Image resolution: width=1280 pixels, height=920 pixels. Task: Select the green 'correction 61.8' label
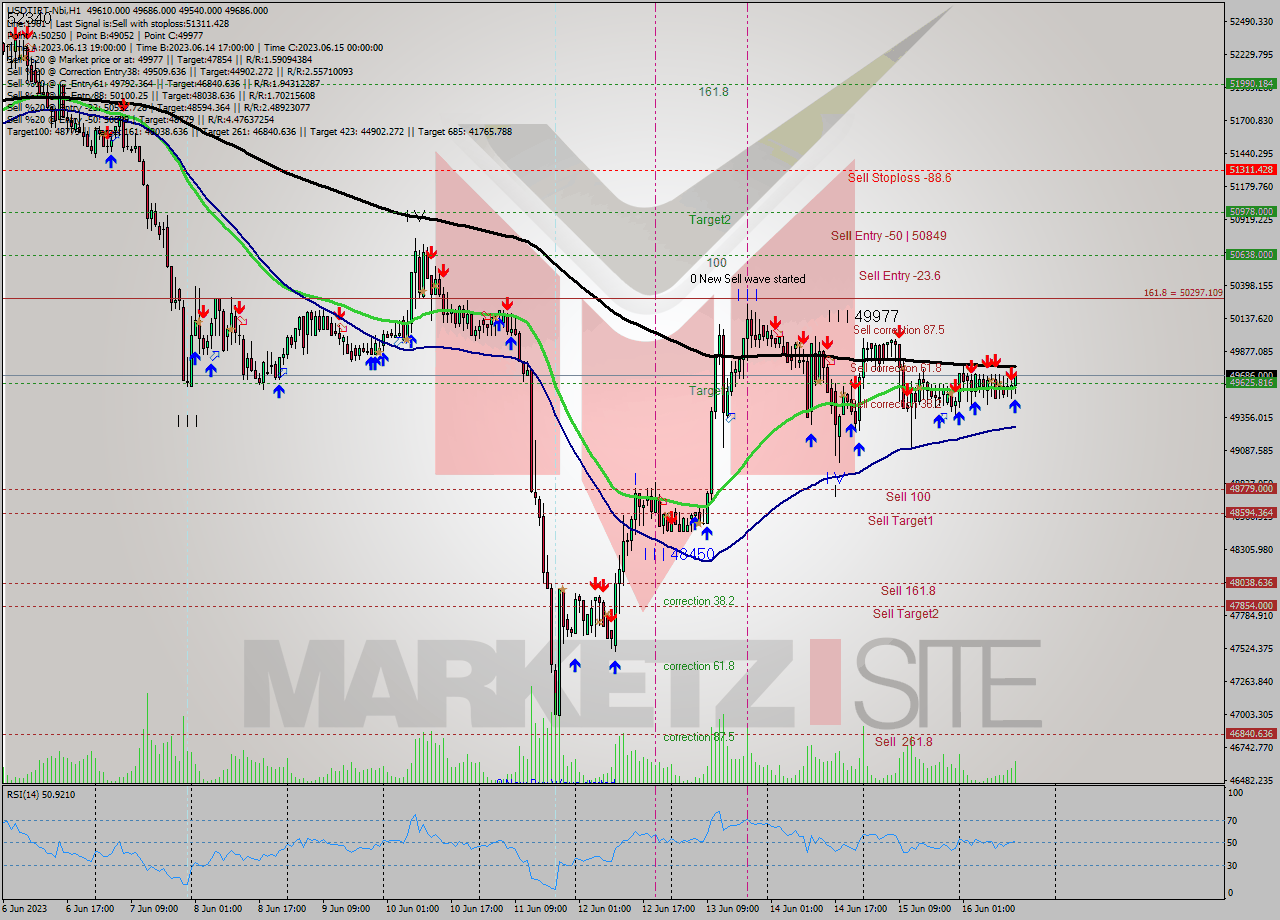click(699, 666)
